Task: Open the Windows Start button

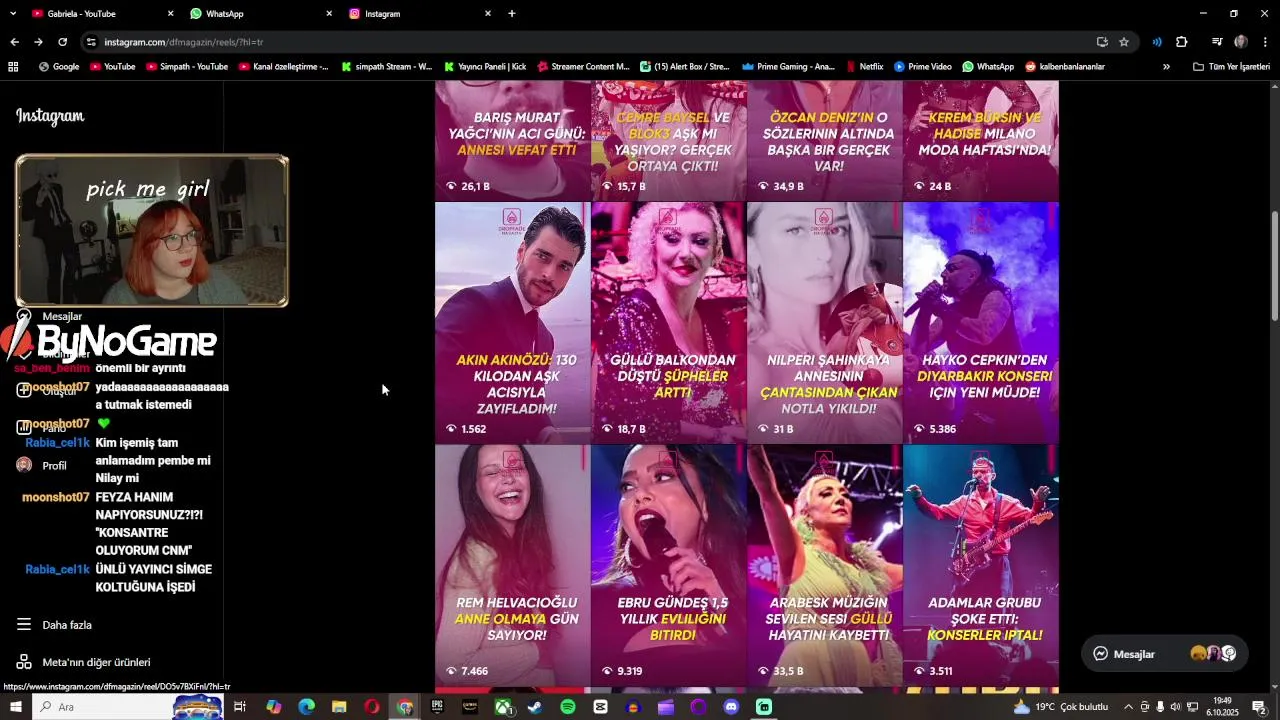Action: point(15,707)
